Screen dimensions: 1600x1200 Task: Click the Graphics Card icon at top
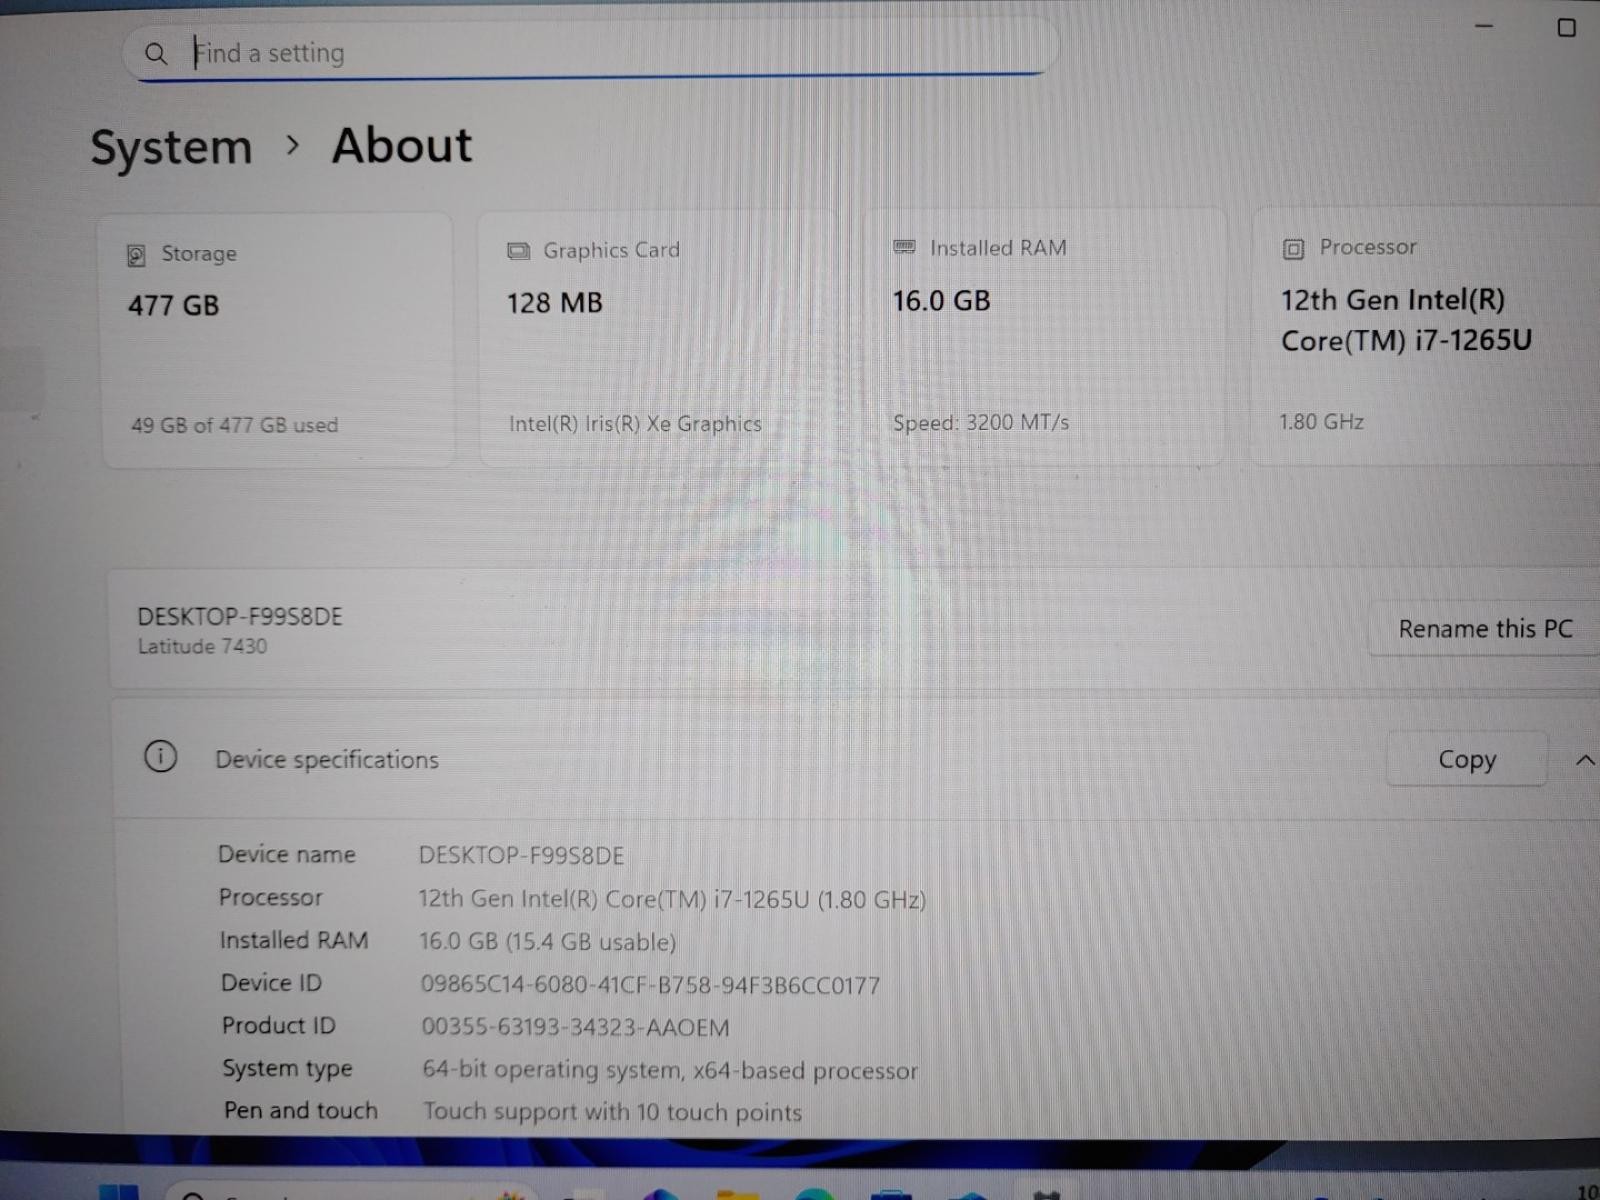point(518,251)
